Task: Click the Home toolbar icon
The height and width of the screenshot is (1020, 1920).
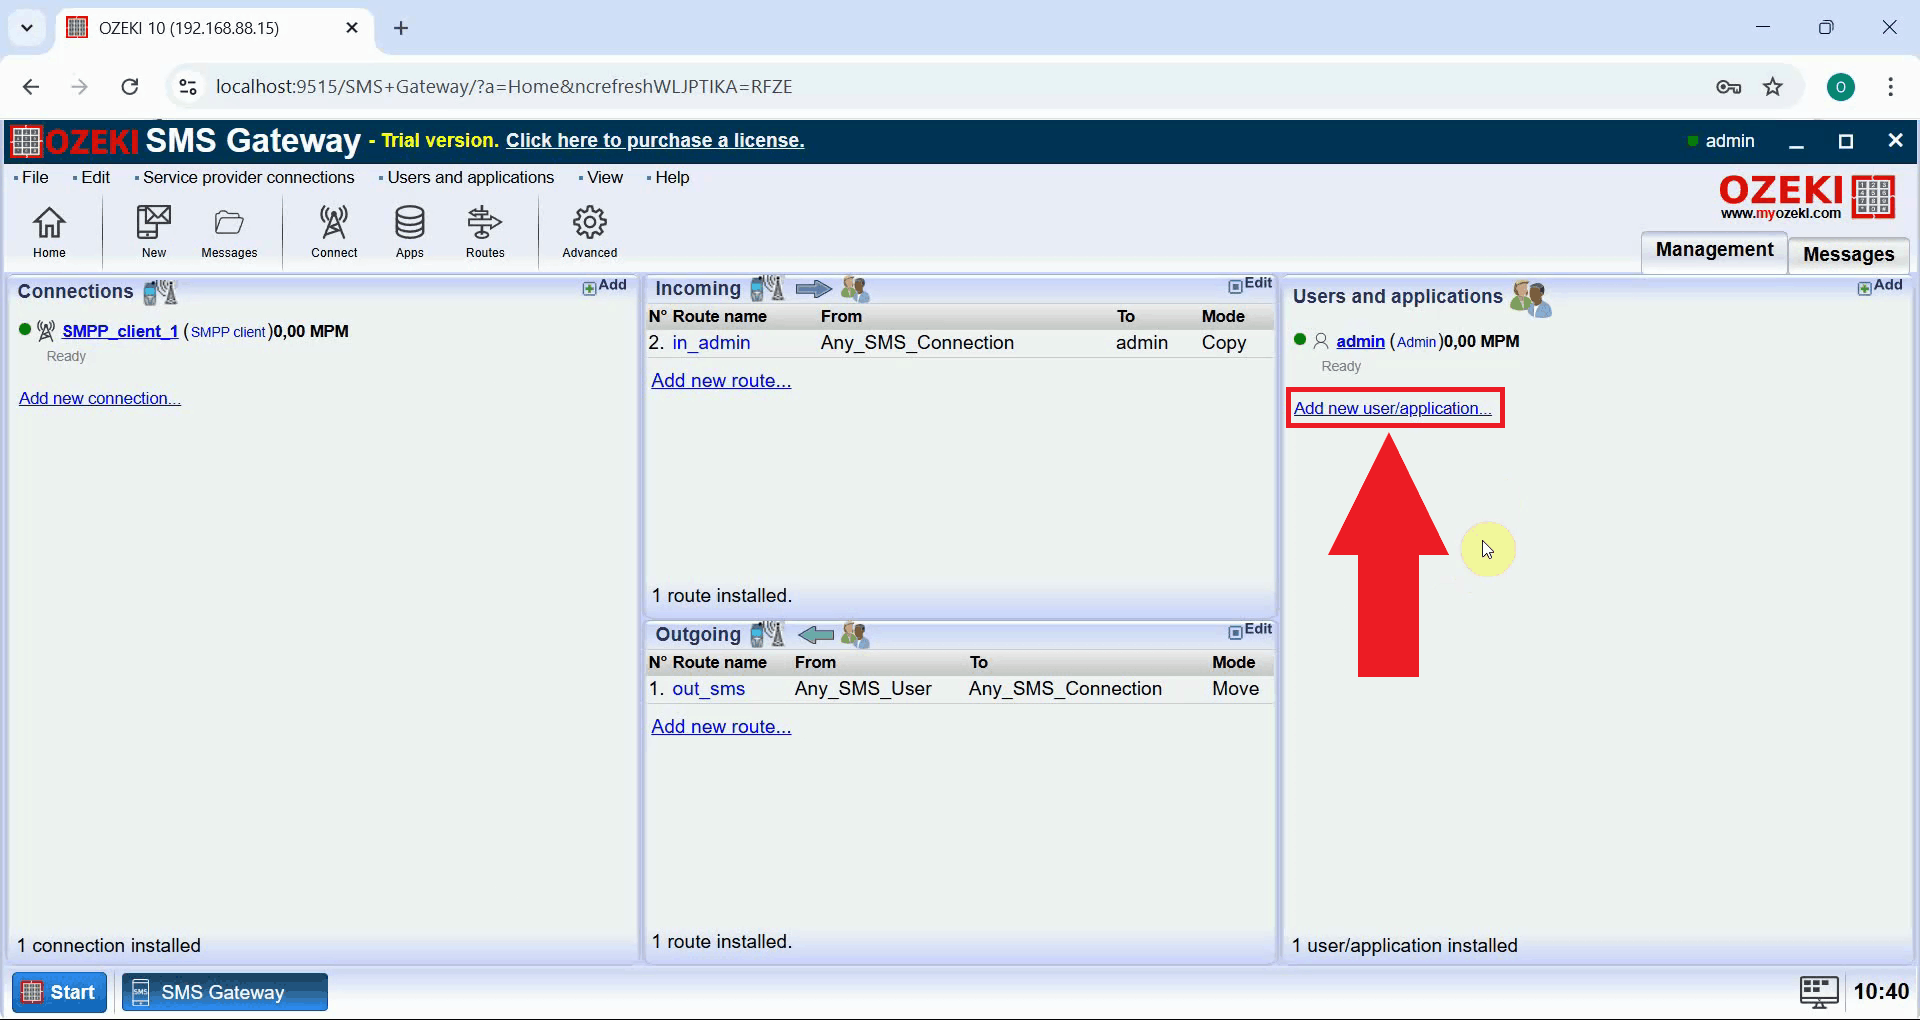Action: click(49, 231)
